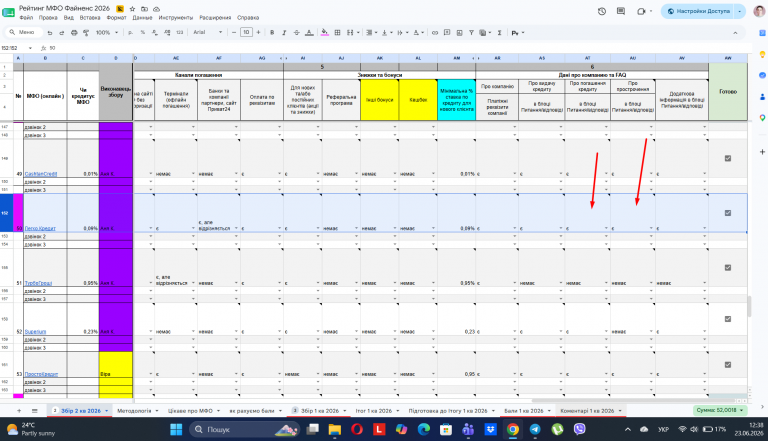The image size is (768, 441).
Task: Switch to the Ітог 1 кв 2026 tab
Action: [x=373, y=411]
